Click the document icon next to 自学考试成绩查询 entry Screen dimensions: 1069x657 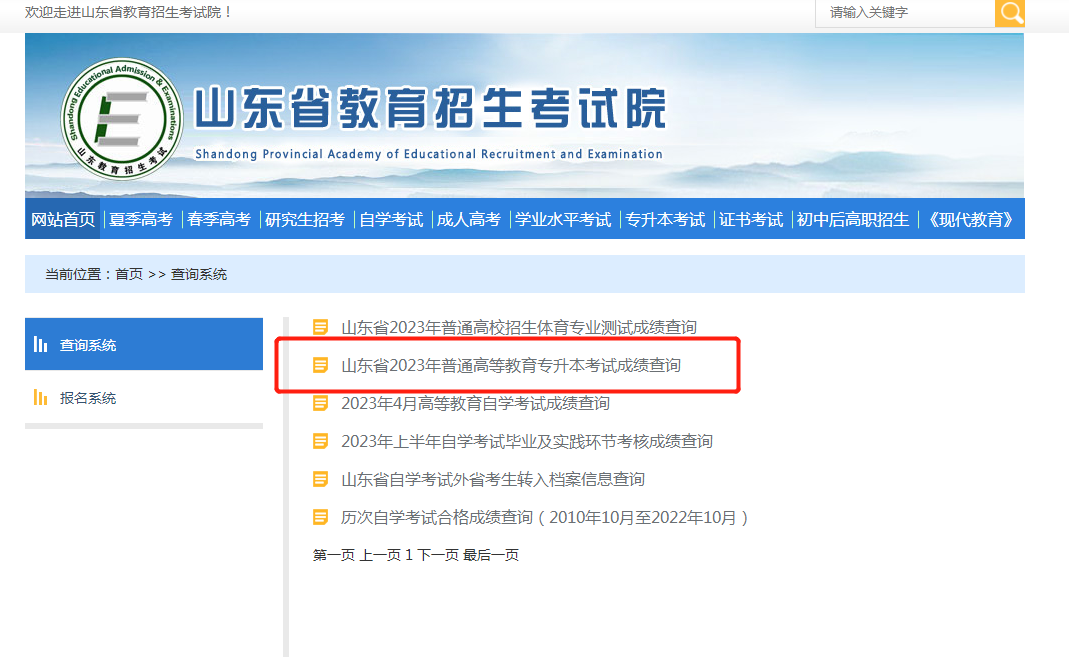(x=320, y=404)
